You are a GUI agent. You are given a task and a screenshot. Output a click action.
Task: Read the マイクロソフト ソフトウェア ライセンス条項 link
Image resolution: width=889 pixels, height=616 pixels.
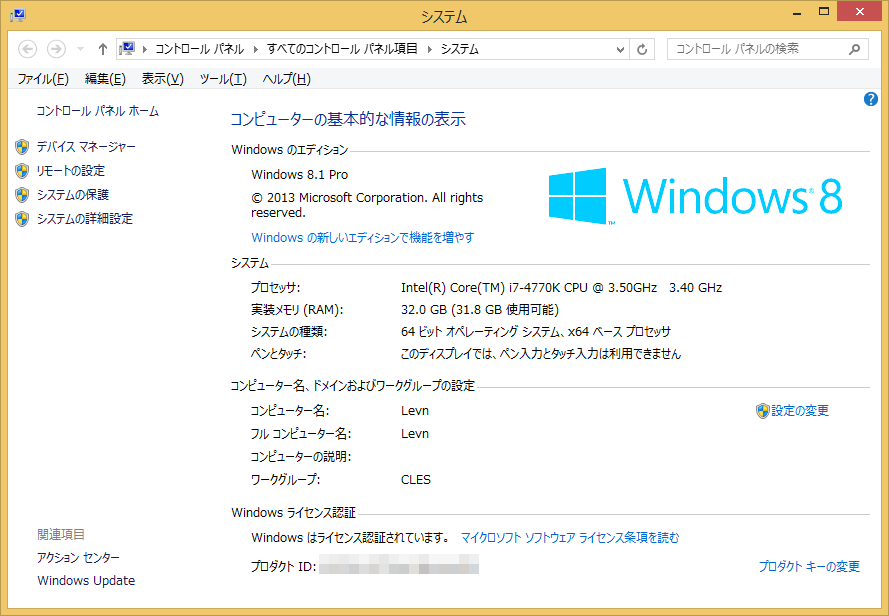569,538
